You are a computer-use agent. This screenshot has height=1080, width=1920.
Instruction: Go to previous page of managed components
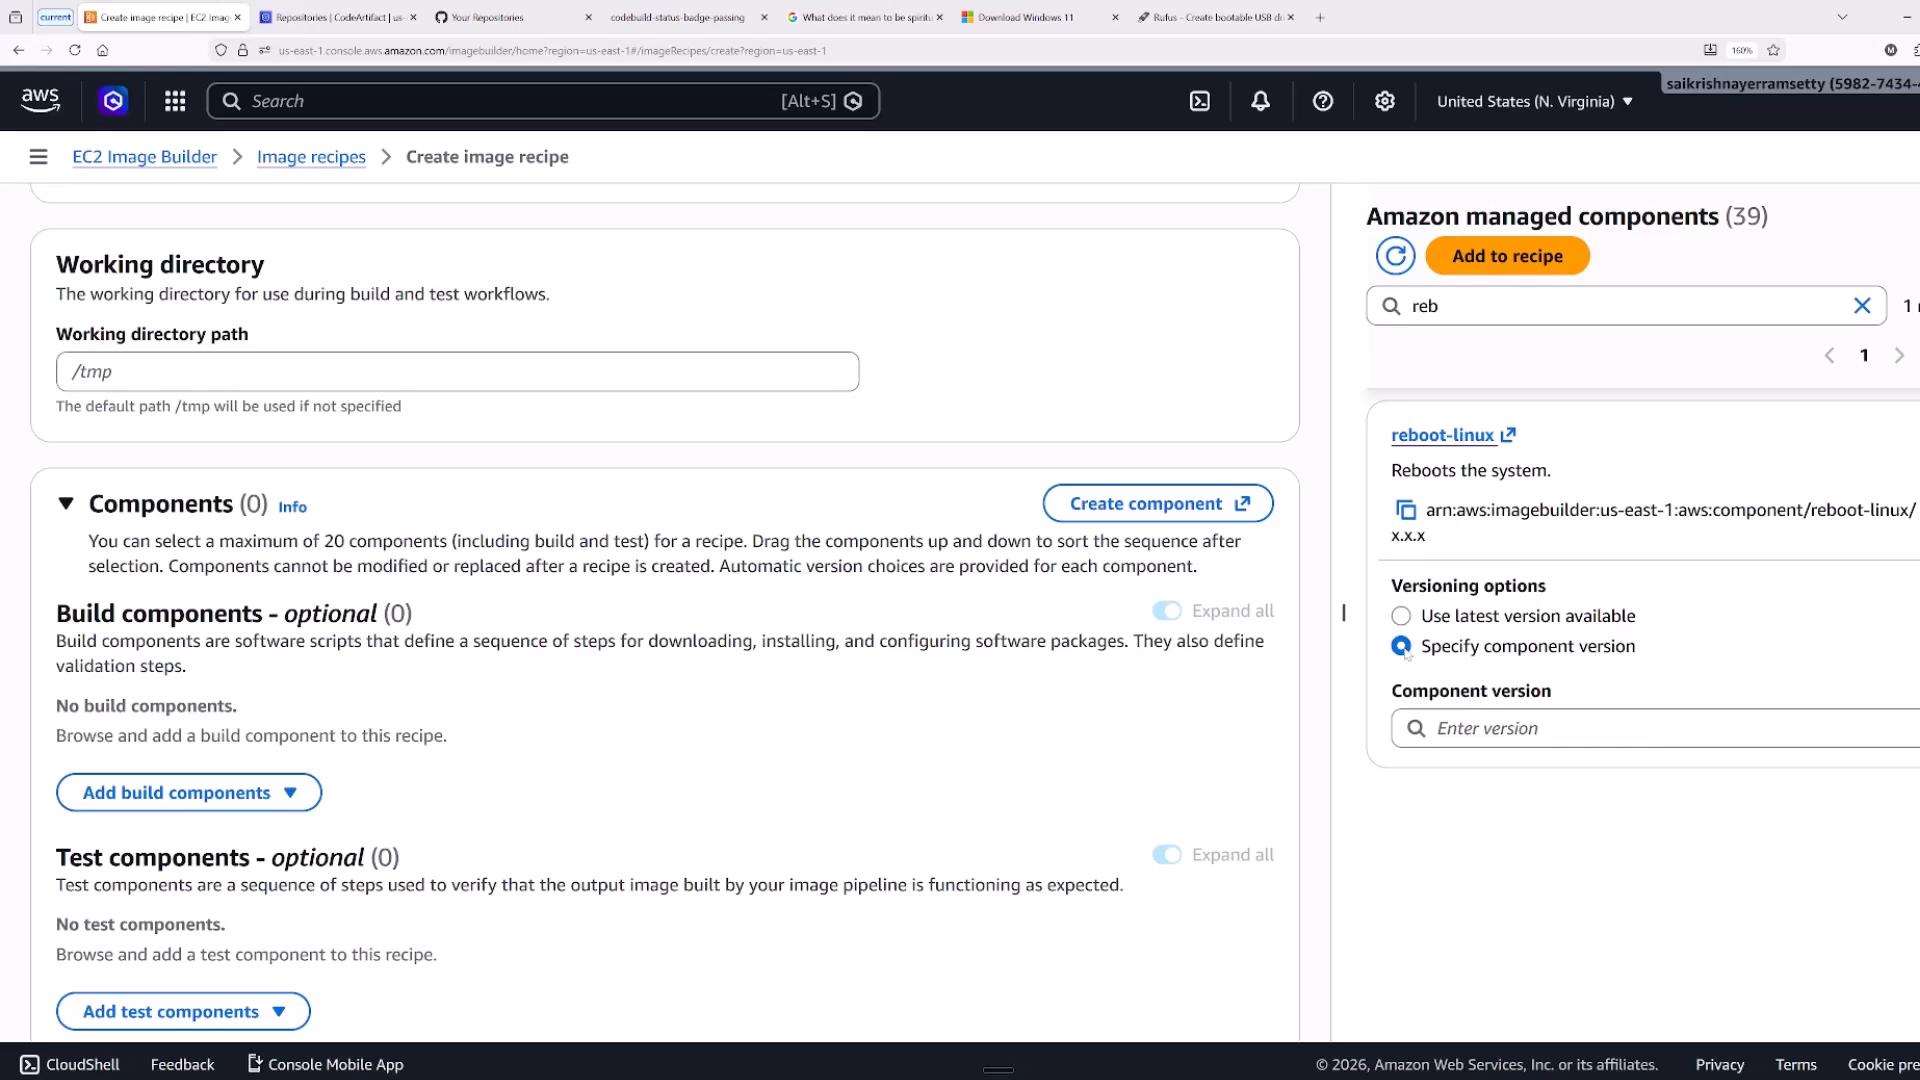point(1829,355)
